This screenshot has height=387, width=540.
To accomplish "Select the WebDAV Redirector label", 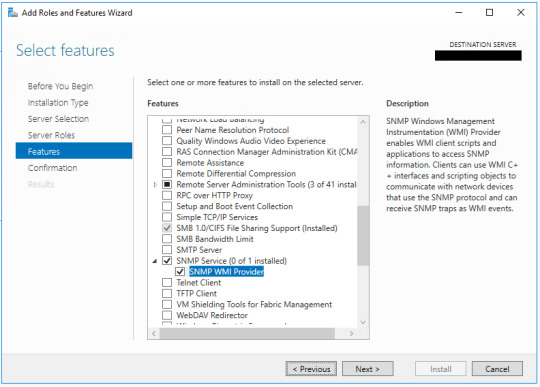I will [x=212, y=315].
